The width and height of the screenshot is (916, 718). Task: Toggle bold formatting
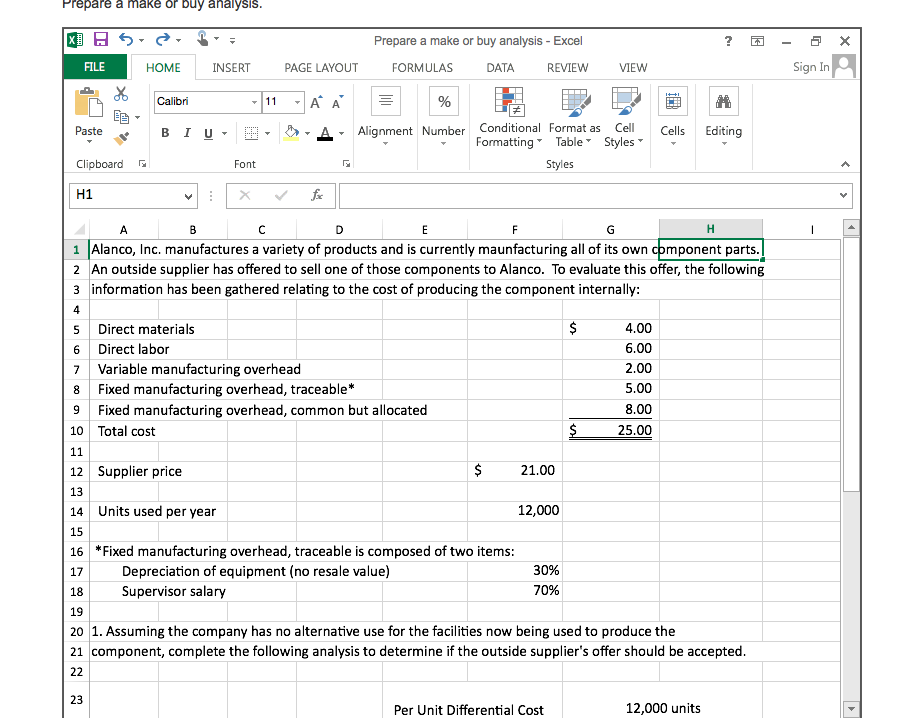coord(164,132)
